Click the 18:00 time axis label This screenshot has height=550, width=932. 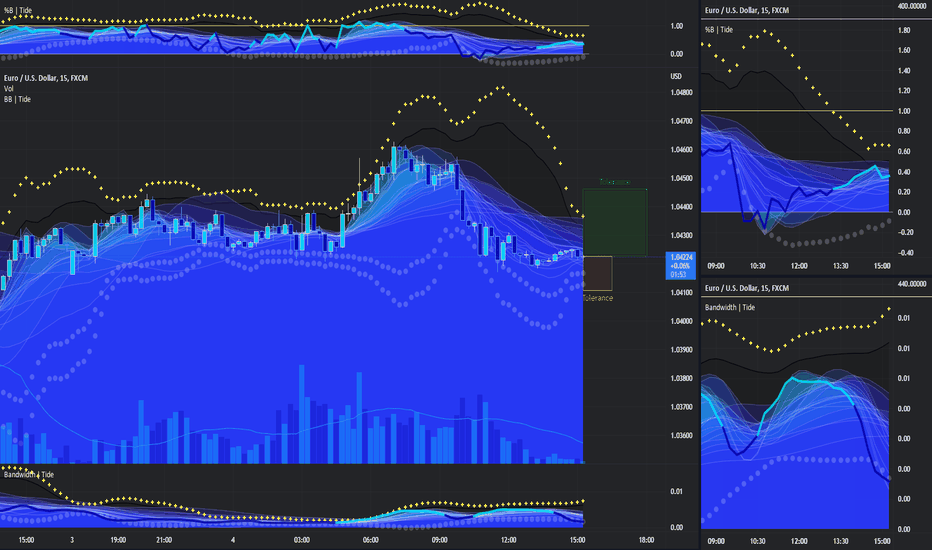click(x=647, y=540)
